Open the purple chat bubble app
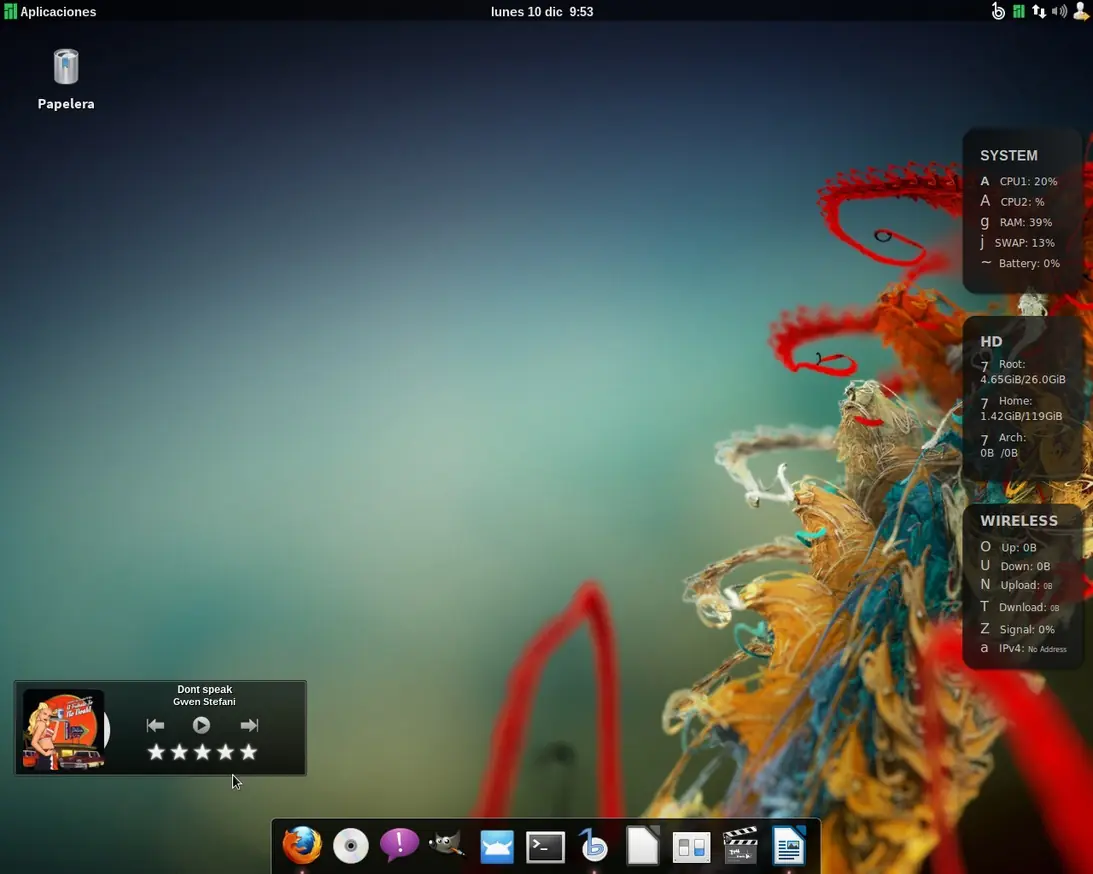The width and height of the screenshot is (1093, 874). 399,844
